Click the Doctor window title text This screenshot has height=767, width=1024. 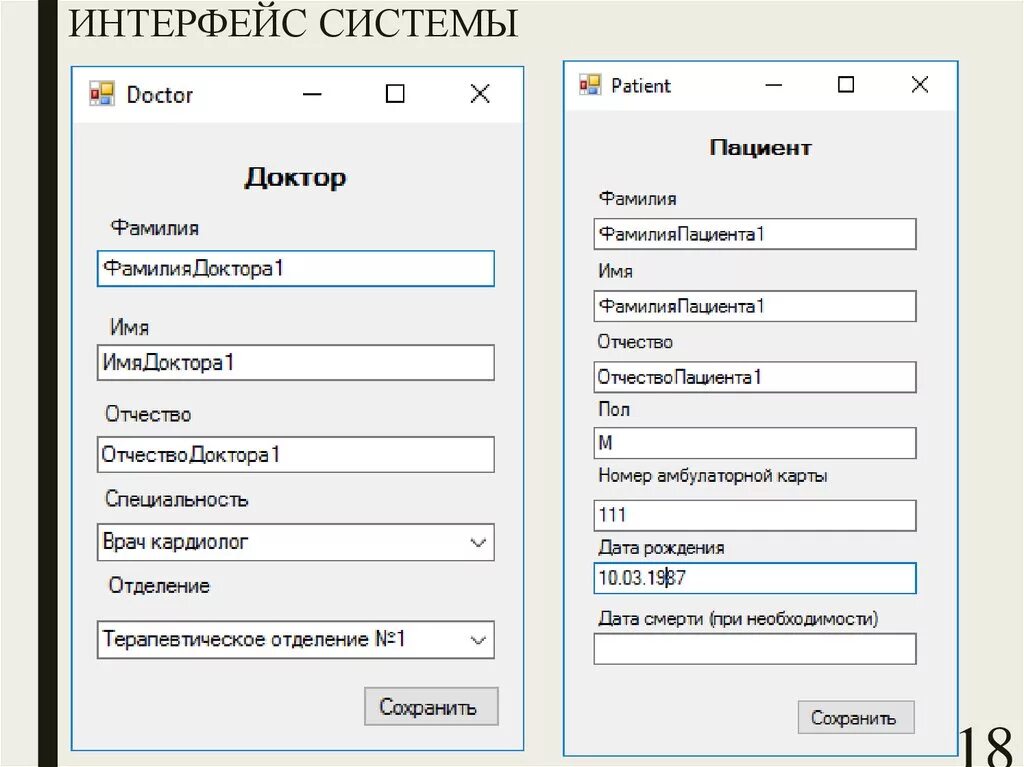pos(160,95)
